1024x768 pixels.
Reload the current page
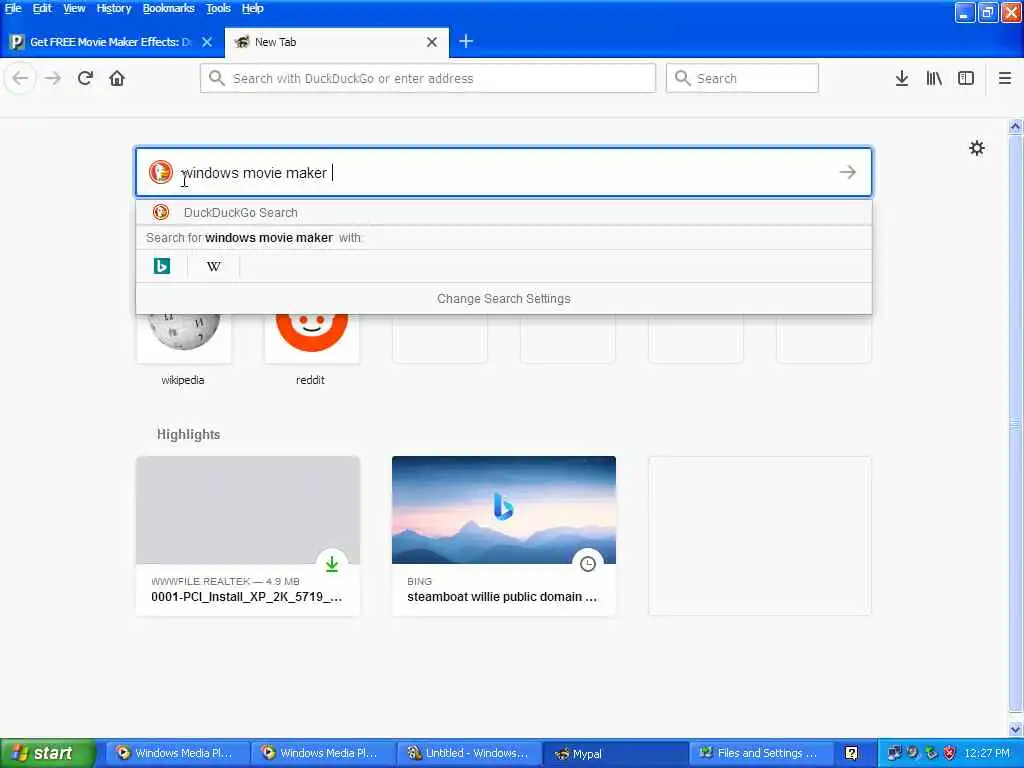tap(85, 78)
